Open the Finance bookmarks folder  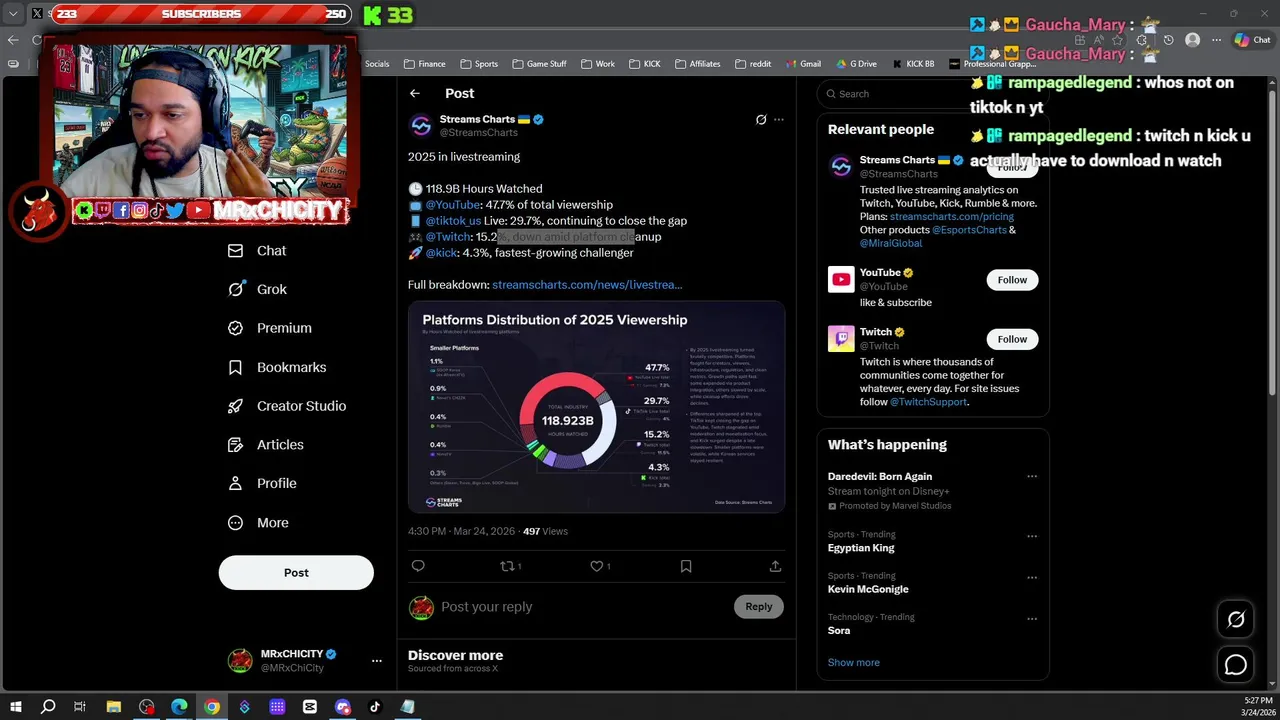tap(424, 64)
